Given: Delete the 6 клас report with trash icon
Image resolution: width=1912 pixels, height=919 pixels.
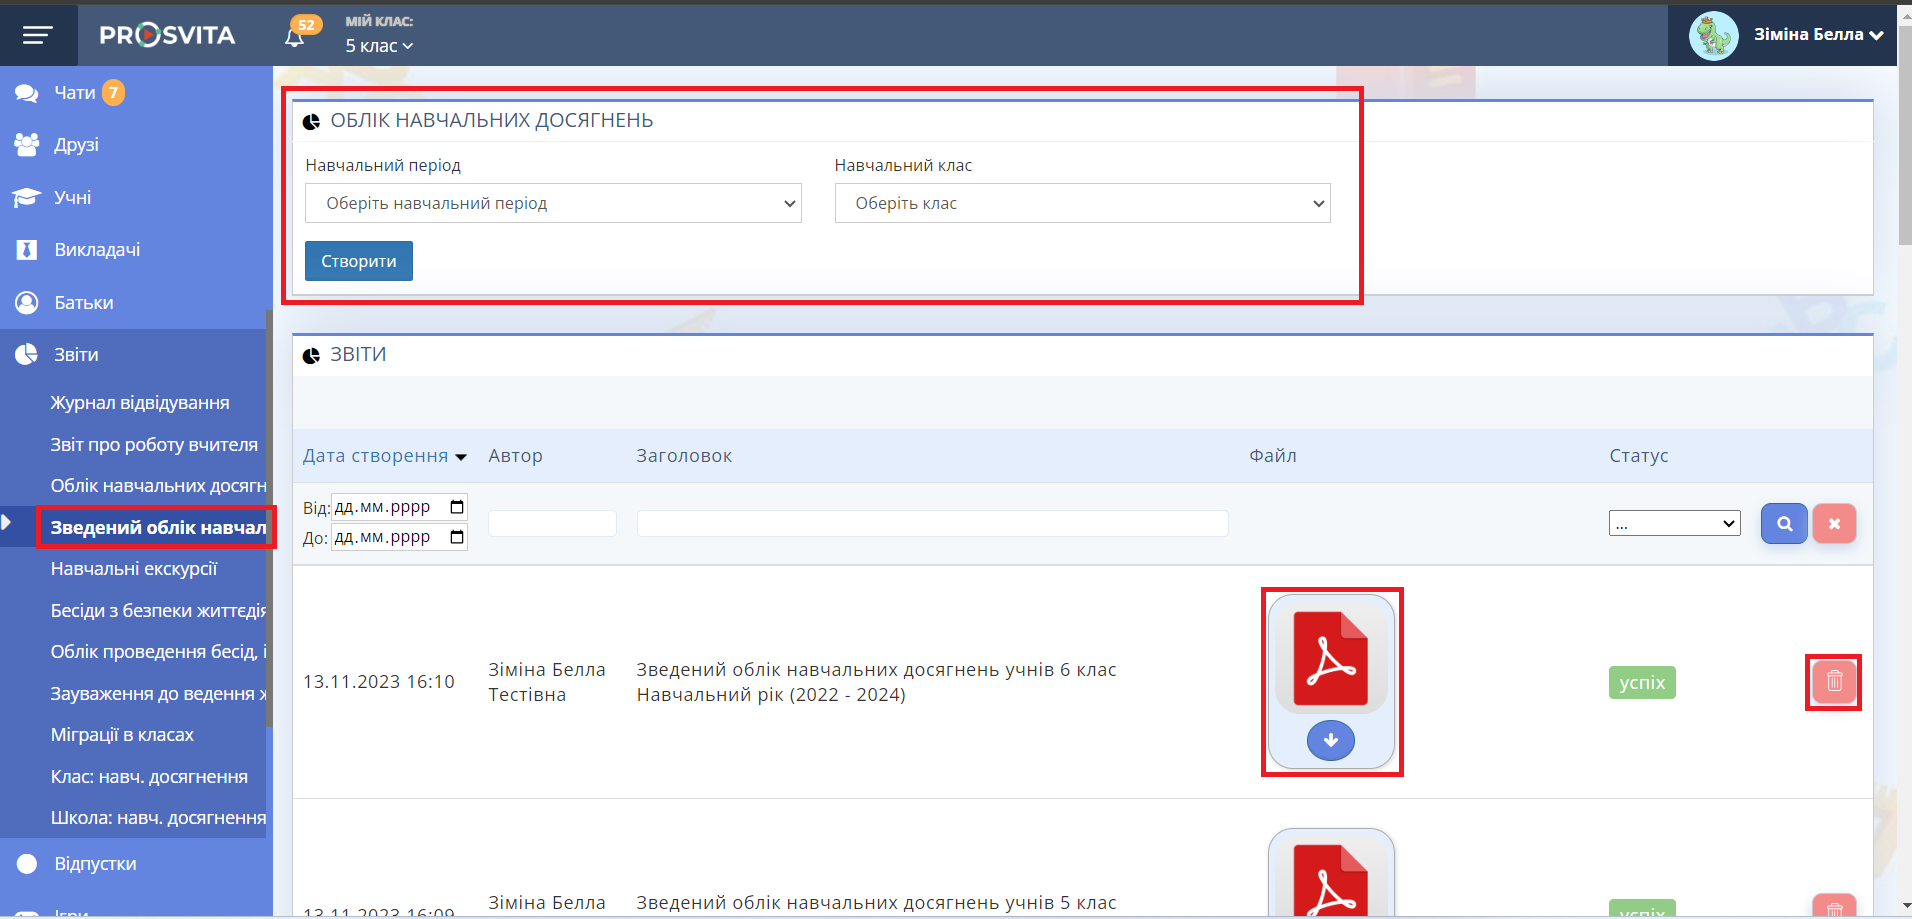Looking at the screenshot, I should [1833, 682].
